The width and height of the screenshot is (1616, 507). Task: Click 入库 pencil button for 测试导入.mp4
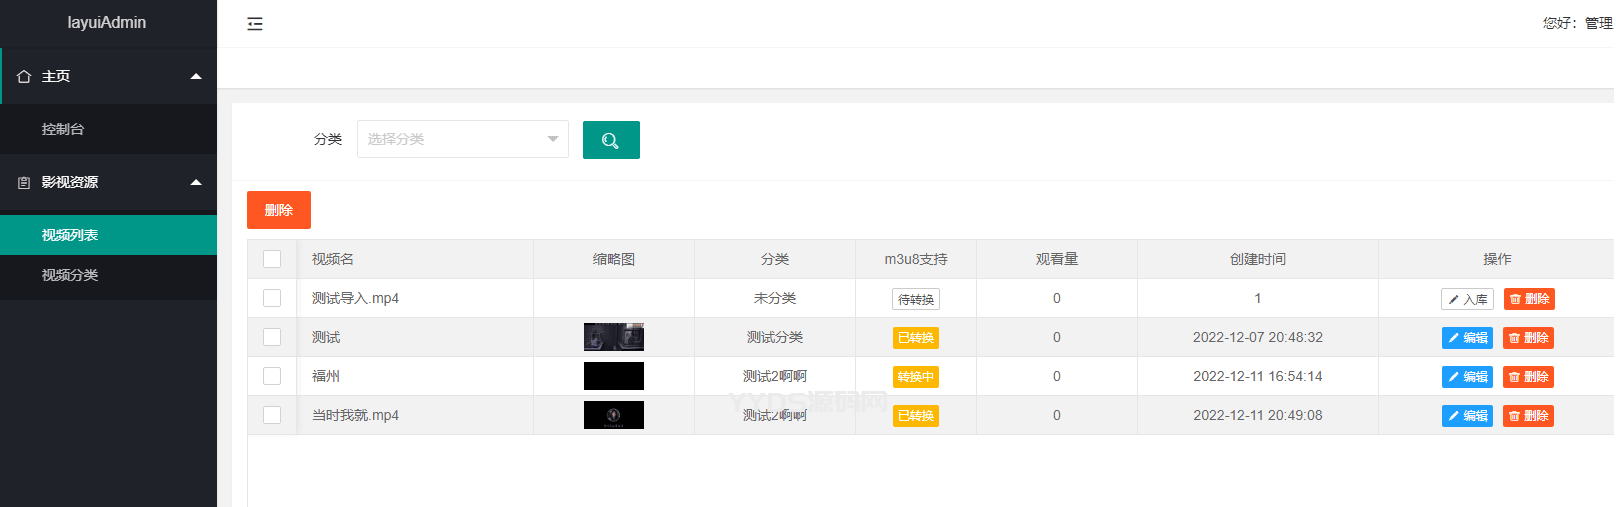pos(1467,299)
